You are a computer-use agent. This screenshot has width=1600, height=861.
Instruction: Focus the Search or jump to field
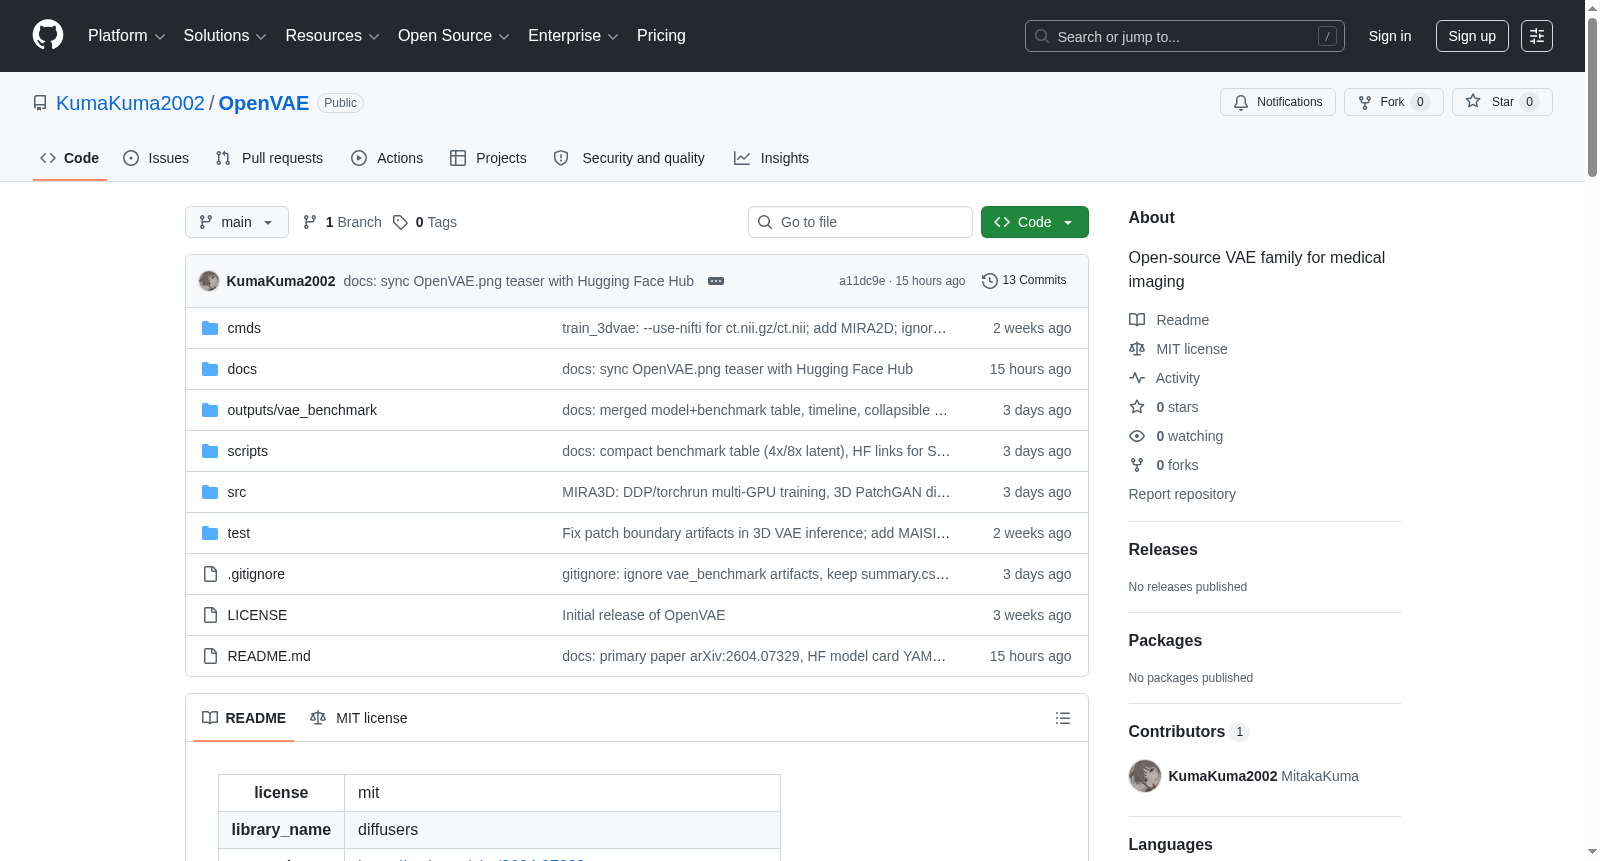(1185, 36)
